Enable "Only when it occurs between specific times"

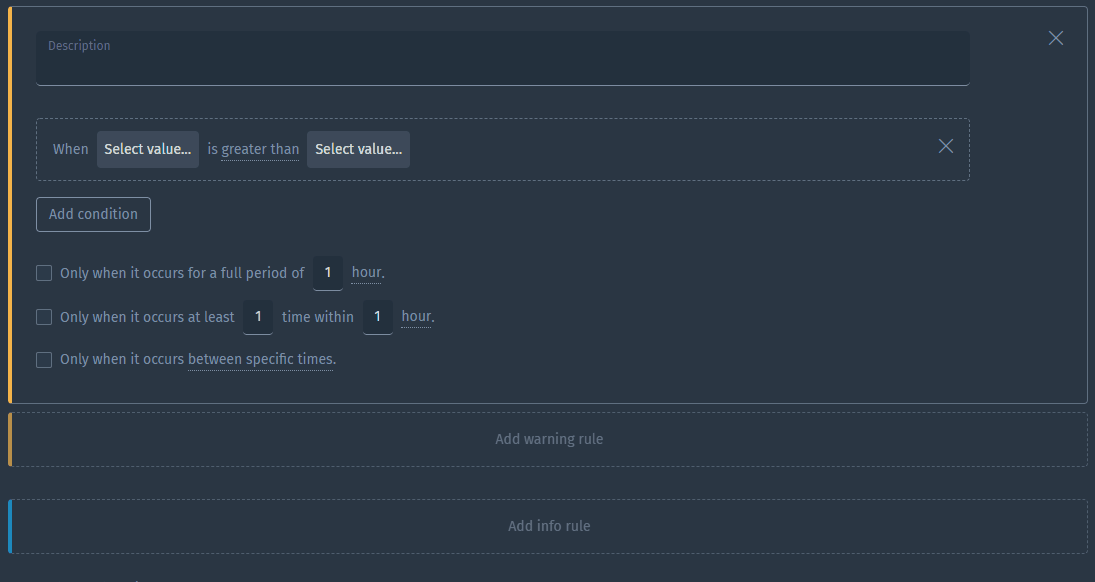coord(44,359)
